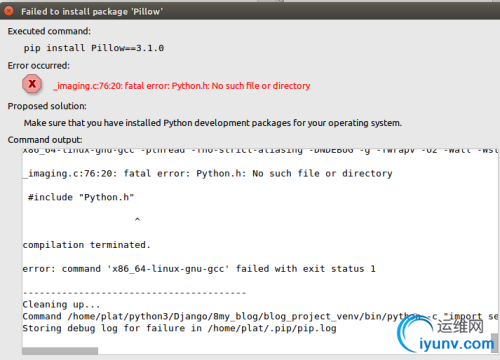This screenshot has height=360, width=500.
Task: Click the Python development packages suggestion text
Action: 213,123
